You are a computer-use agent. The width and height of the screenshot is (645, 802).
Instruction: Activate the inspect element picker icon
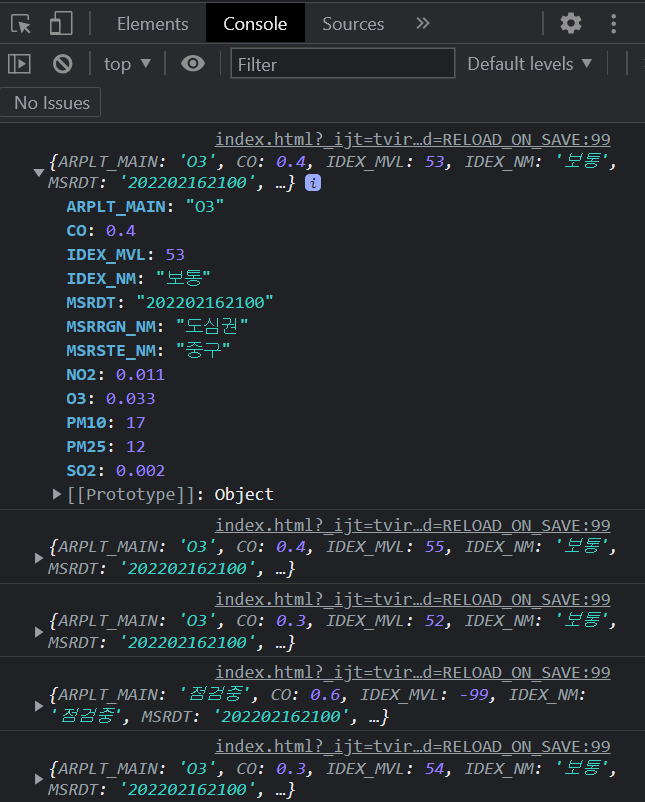[x=22, y=24]
